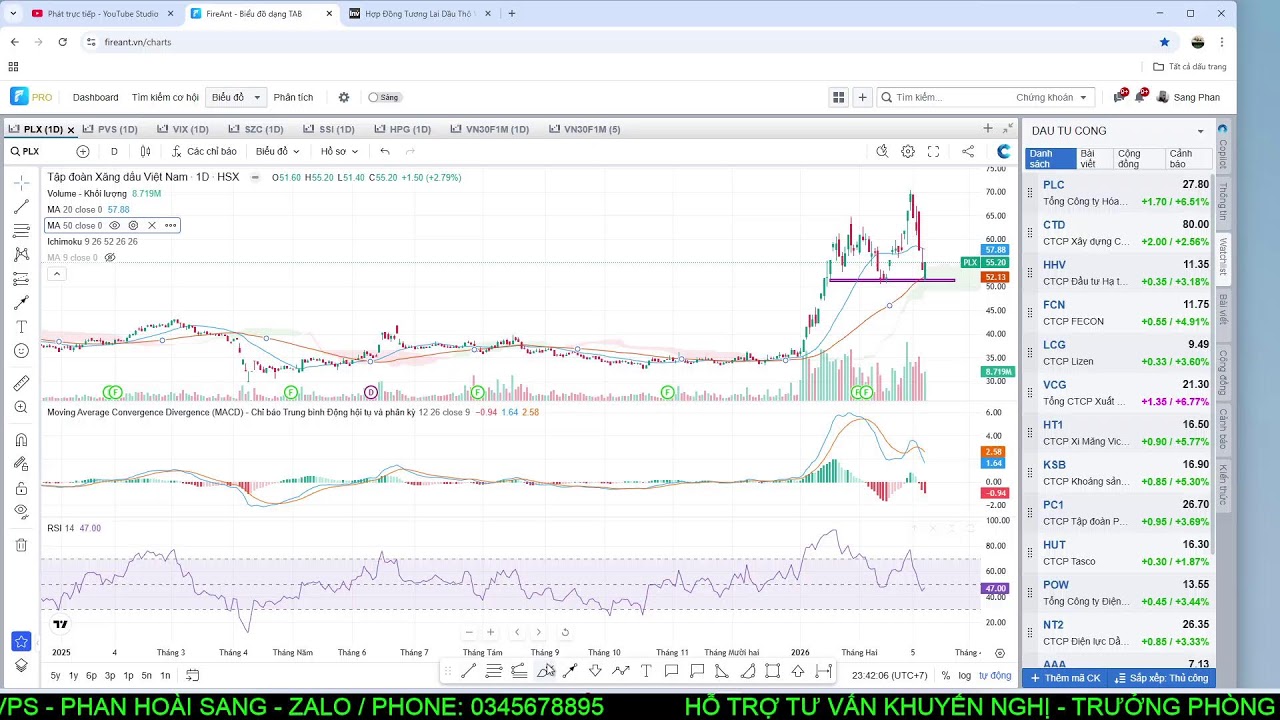Image resolution: width=1280 pixels, height=720 pixels.
Task: Remove the MA 50 indicator
Action: point(152,225)
